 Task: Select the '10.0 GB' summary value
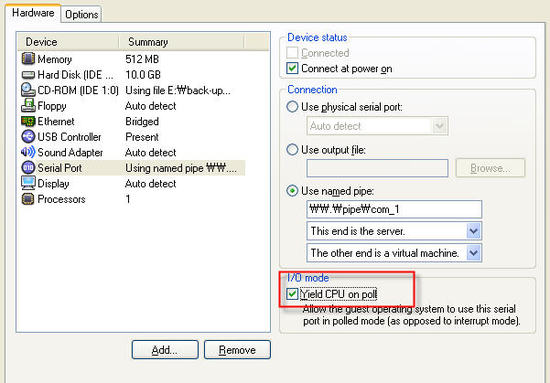click(143, 75)
